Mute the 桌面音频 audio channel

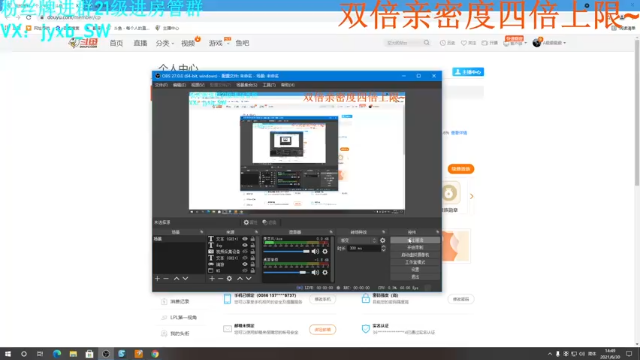[x=315, y=272]
